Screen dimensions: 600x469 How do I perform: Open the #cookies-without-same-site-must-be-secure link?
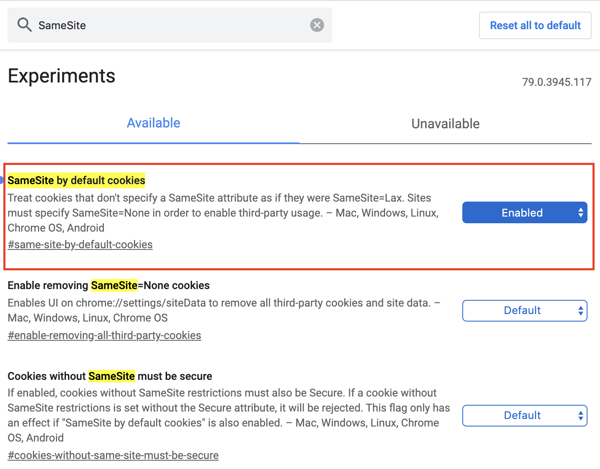click(113, 455)
